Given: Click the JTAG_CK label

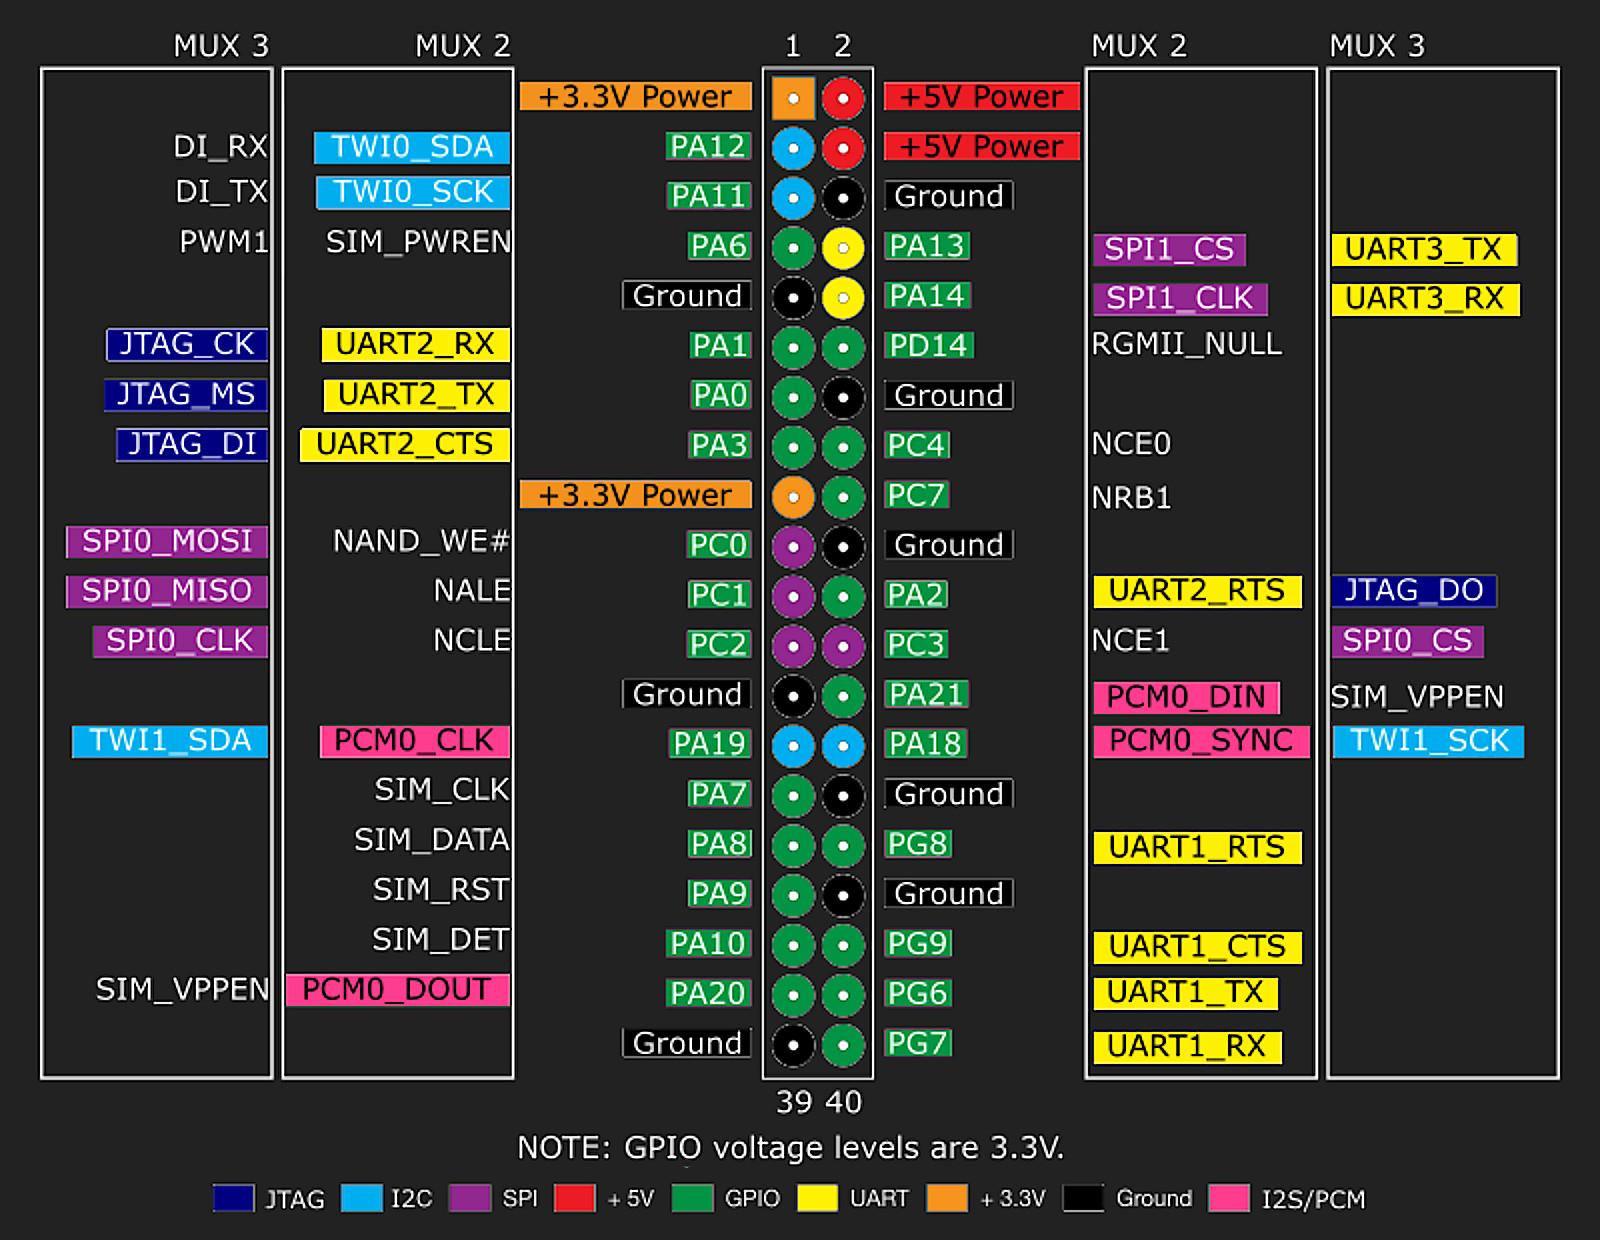Looking at the screenshot, I should click(x=187, y=344).
